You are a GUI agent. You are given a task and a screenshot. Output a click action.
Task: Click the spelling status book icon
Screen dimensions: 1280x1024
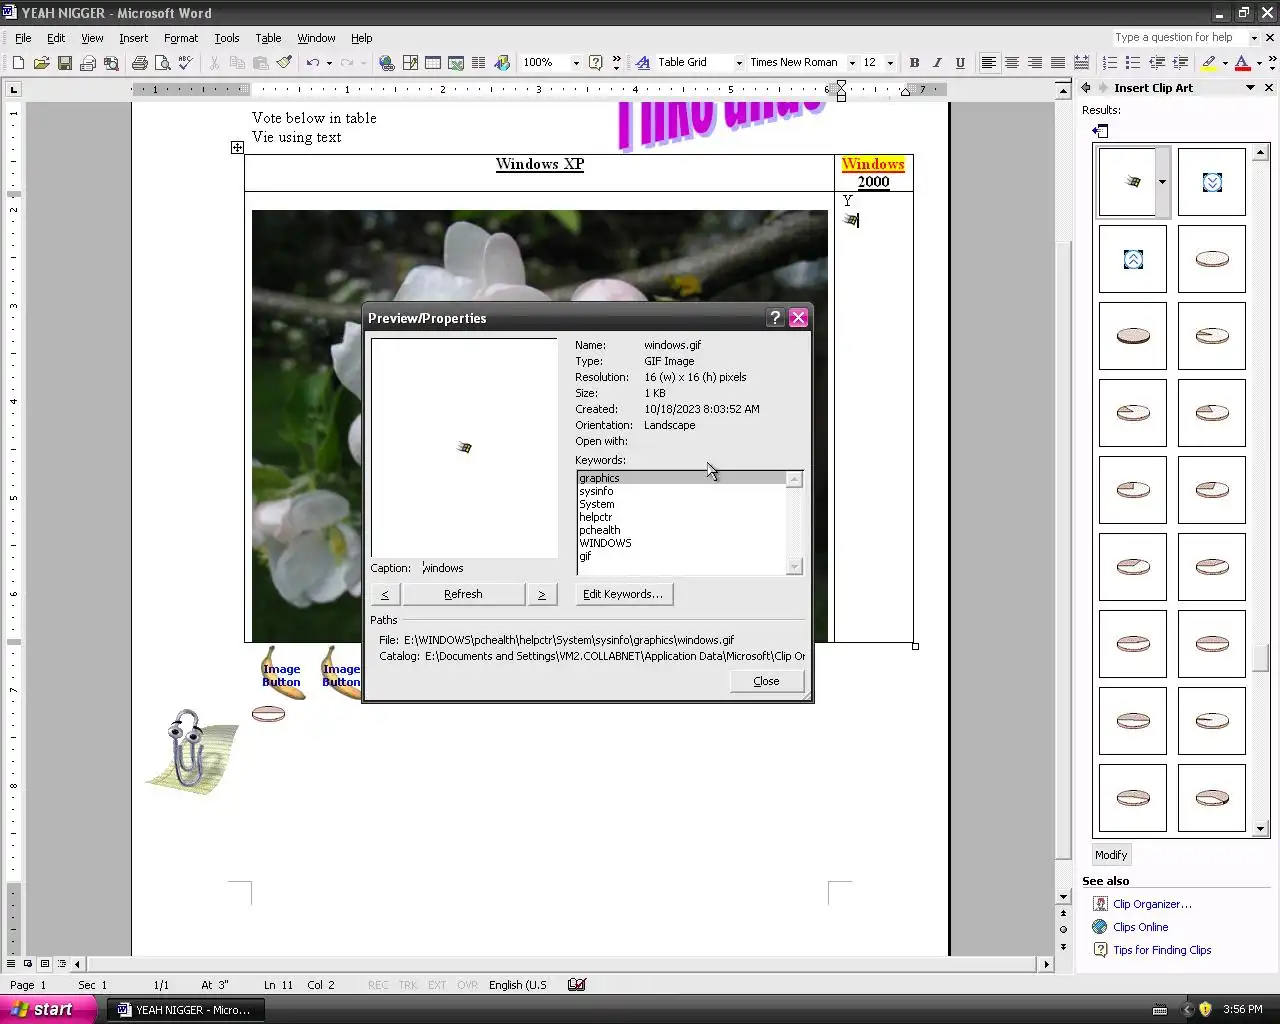coord(577,985)
